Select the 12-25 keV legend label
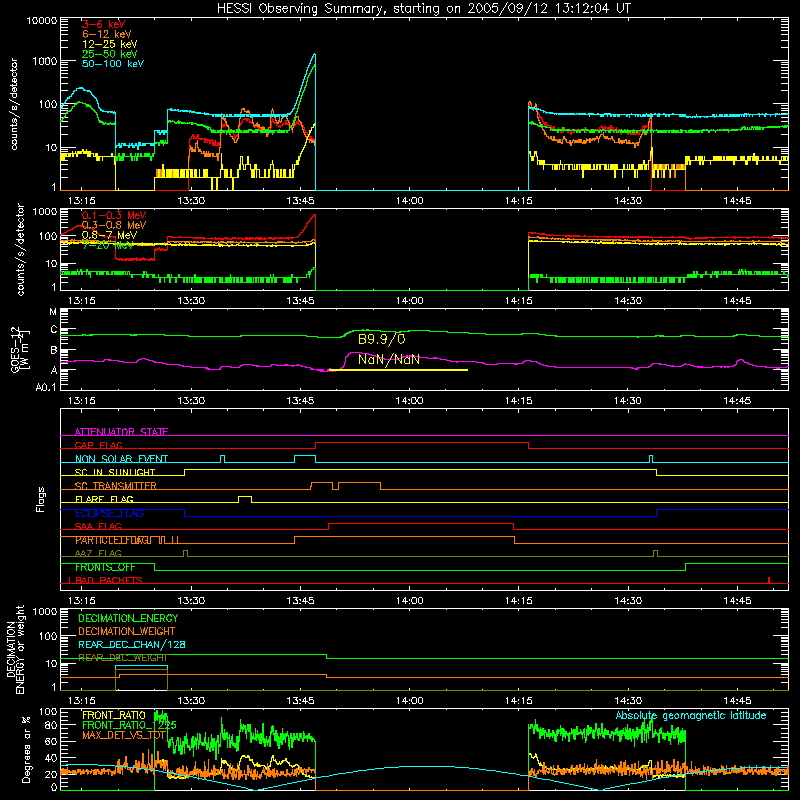 point(110,44)
